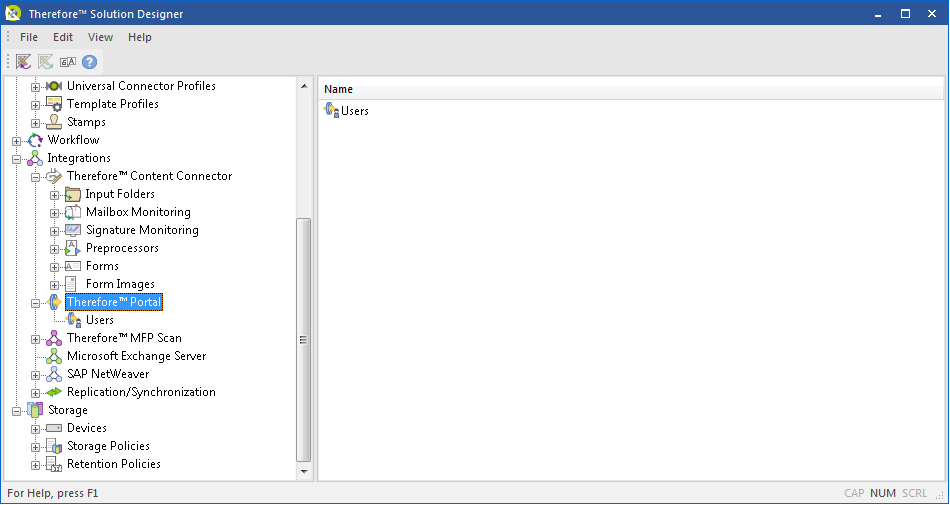Open the Edit menu
Image resolution: width=950 pixels, height=505 pixels.
click(x=63, y=37)
